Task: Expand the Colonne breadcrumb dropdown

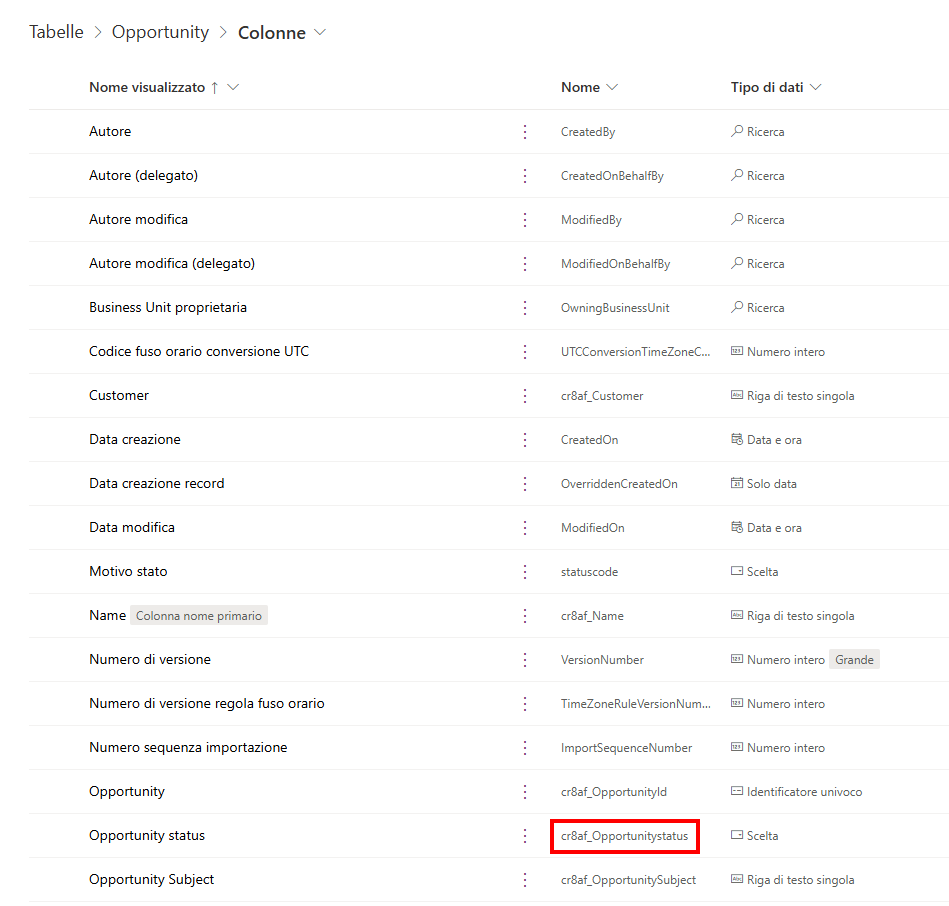Action: 320,32
